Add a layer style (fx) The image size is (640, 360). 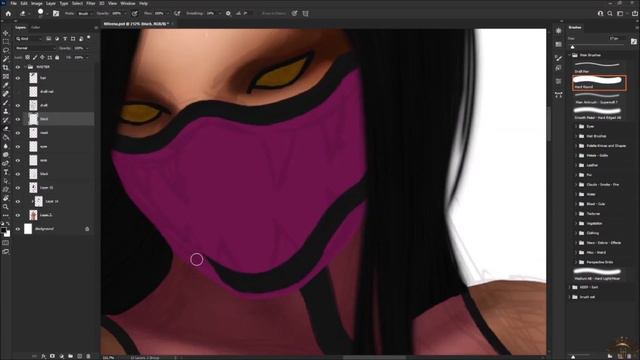tap(43, 356)
